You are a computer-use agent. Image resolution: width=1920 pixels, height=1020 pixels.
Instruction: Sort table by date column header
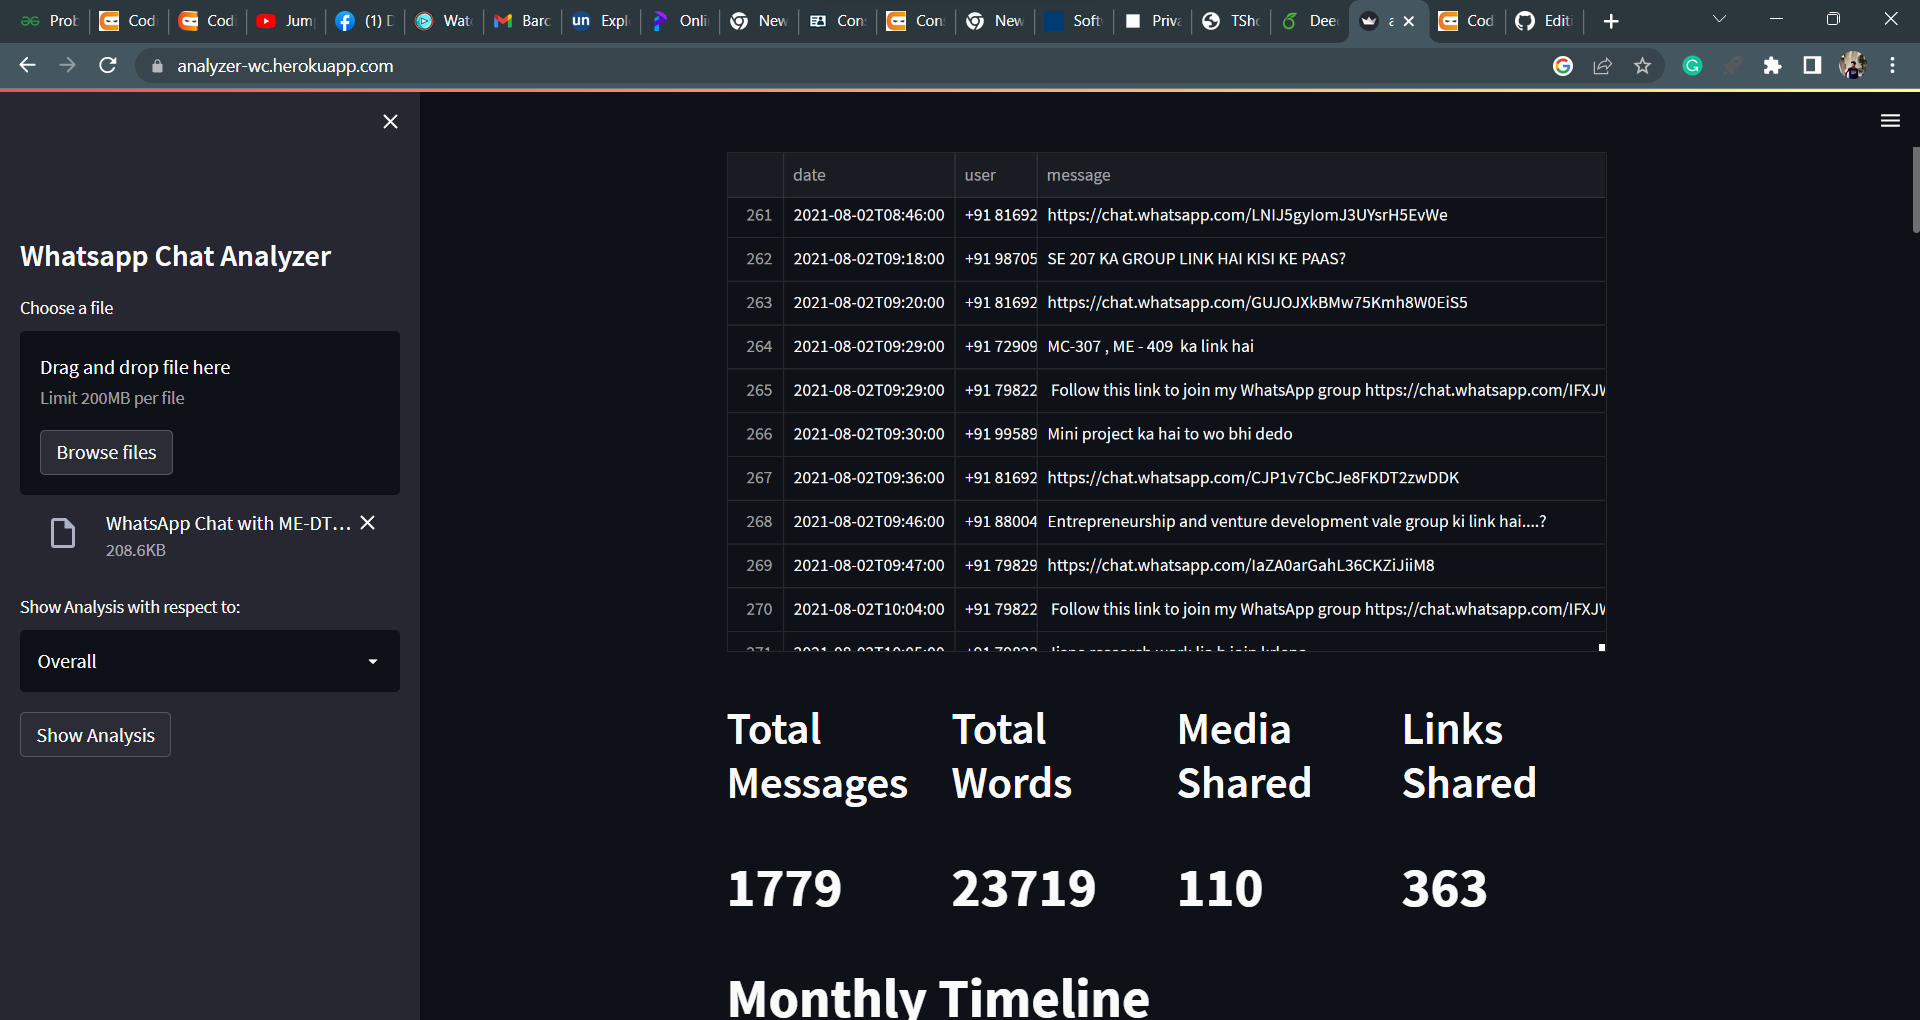click(868, 175)
